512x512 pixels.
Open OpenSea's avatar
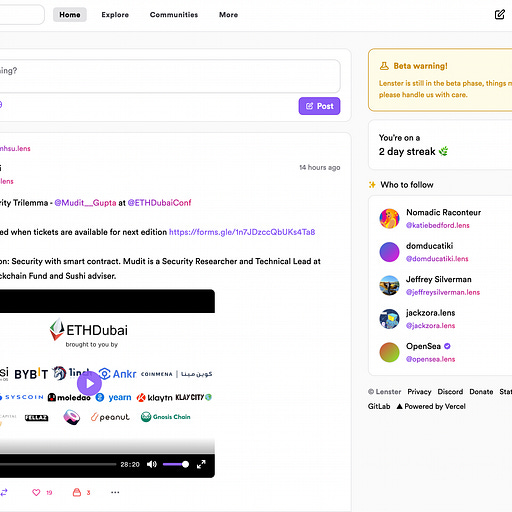click(389, 352)
